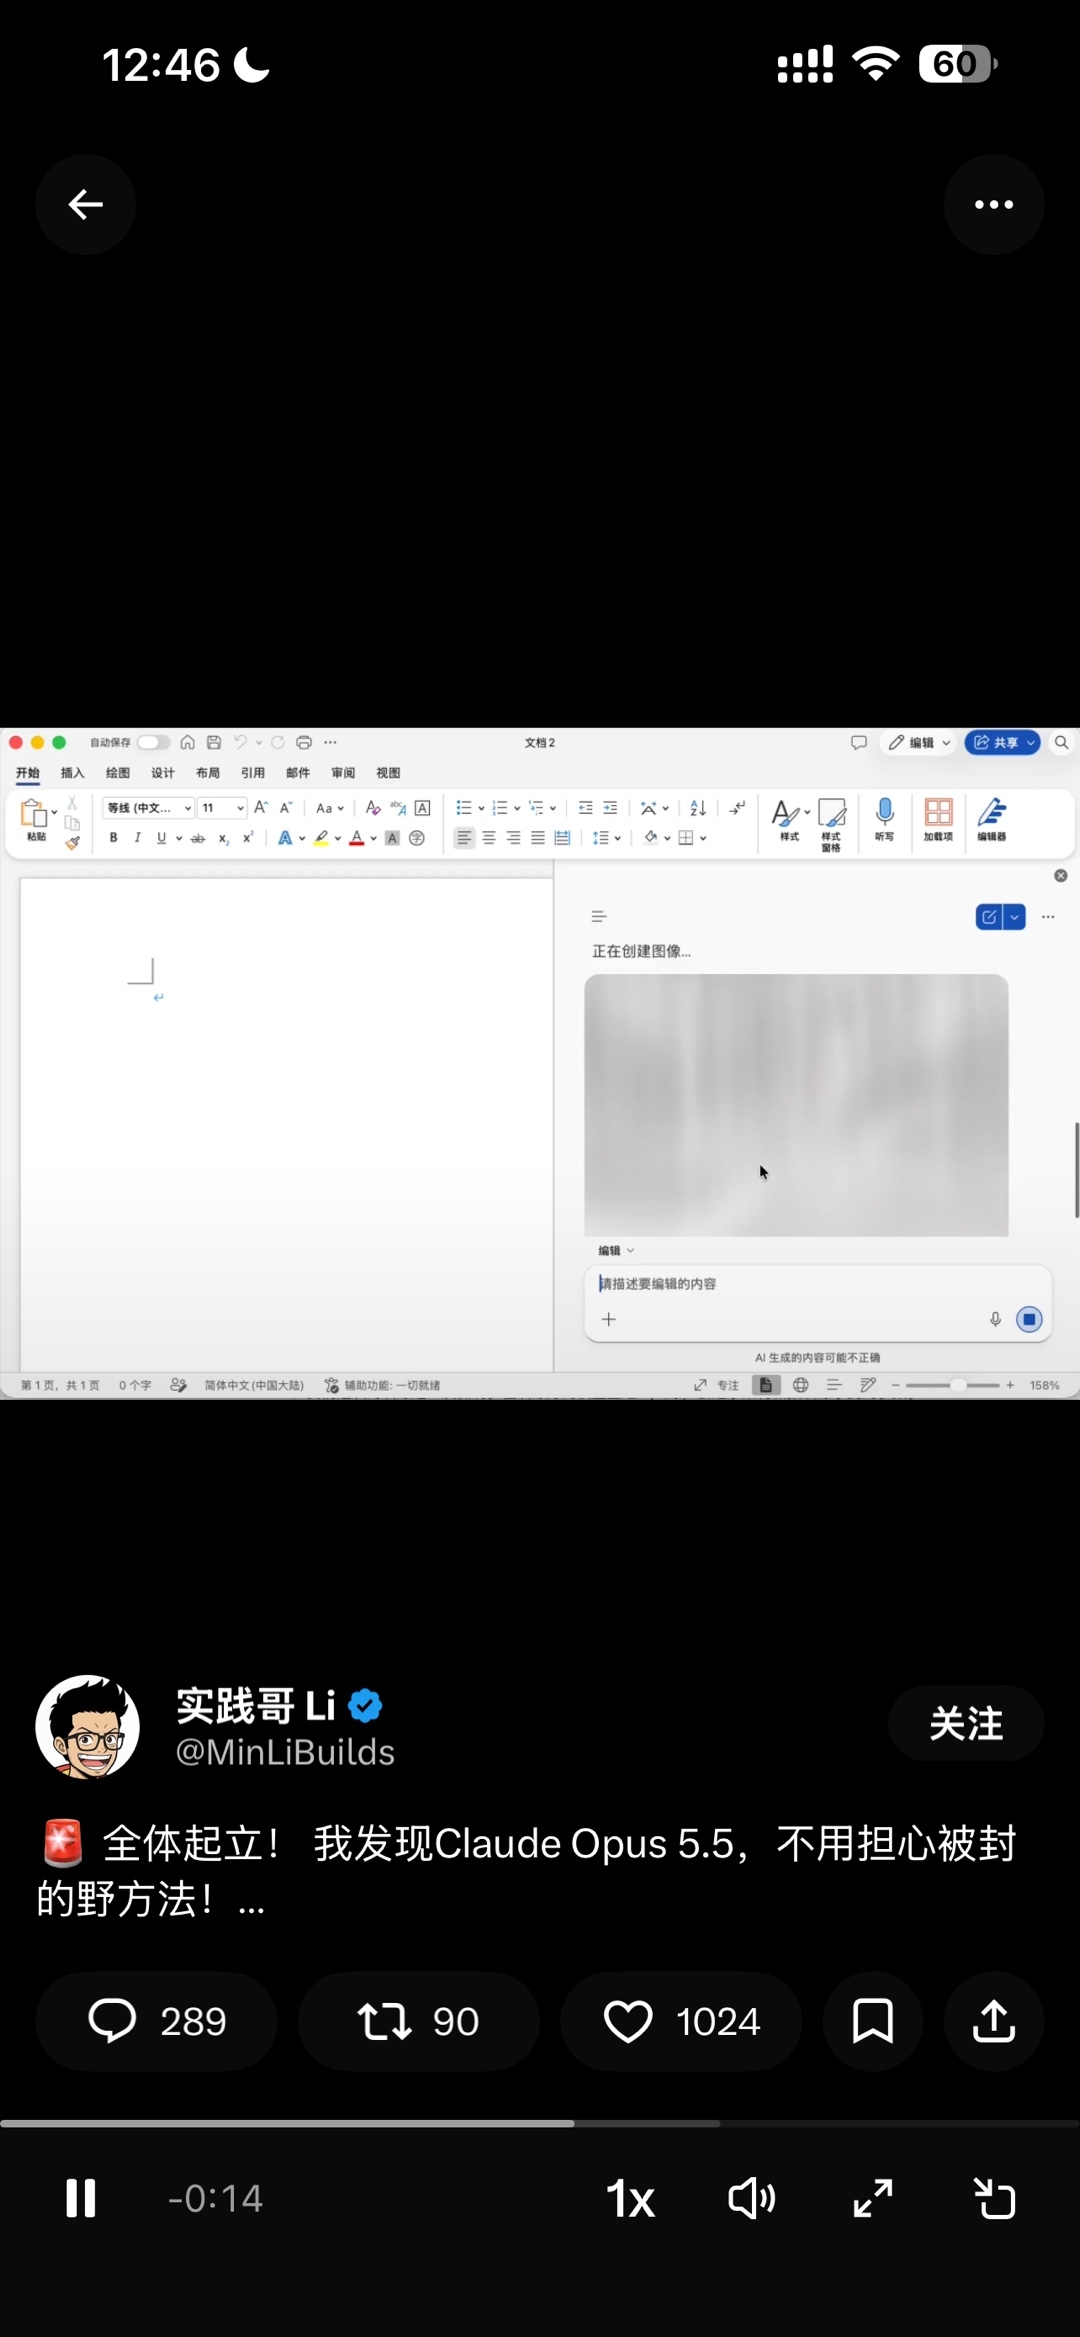This screenshot has height=2337, width=1080.
Task: Open the 编辑 mode dropdown in Word title bar
Action: coord(918,742)
